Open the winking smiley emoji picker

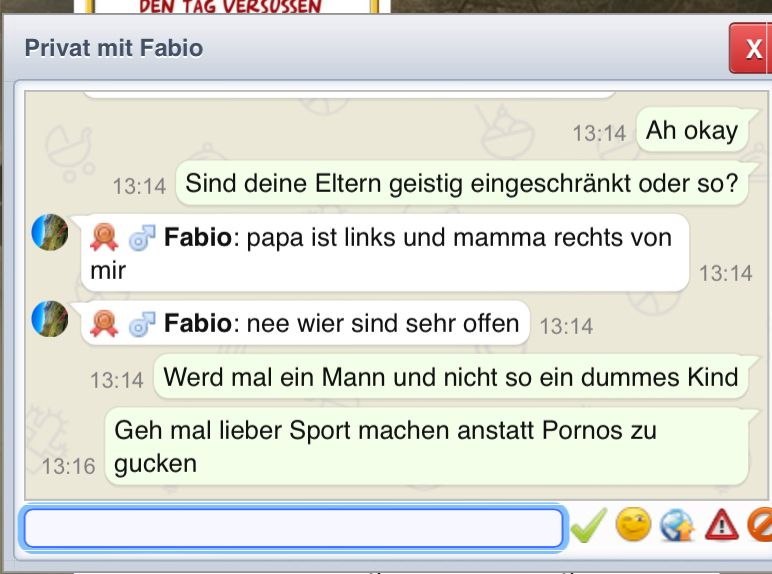pos(633,525)
